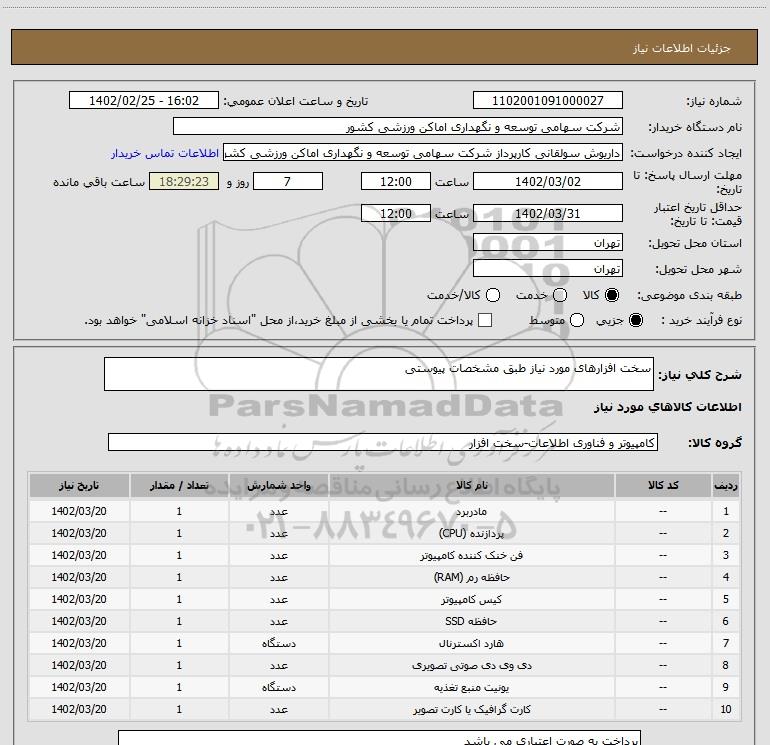Select the متوسط purchase type radio

click(577, 320)
